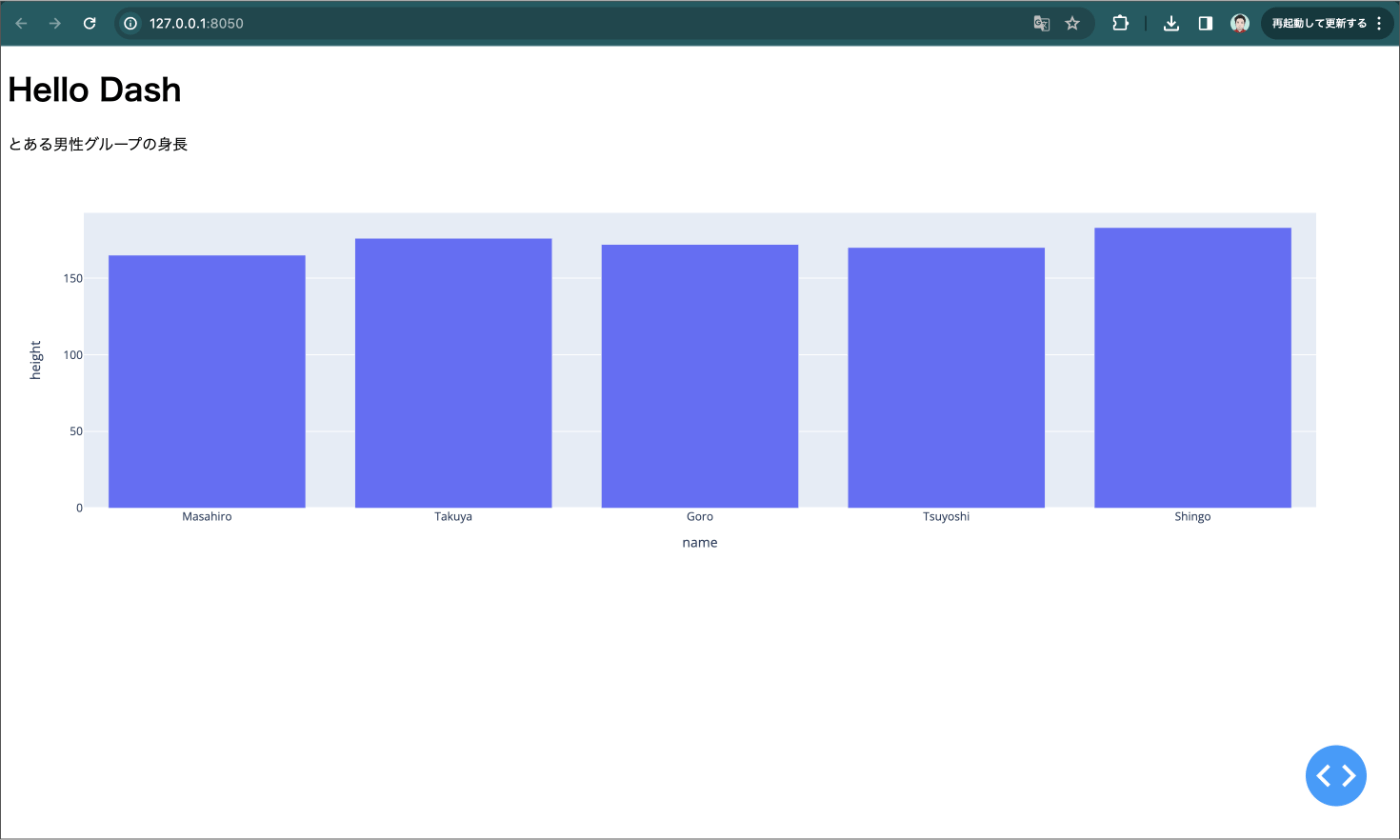Screen dimensions: 1400x840
Task: Click the 再起動して更新する button
Action: (x=1318, y=23)
